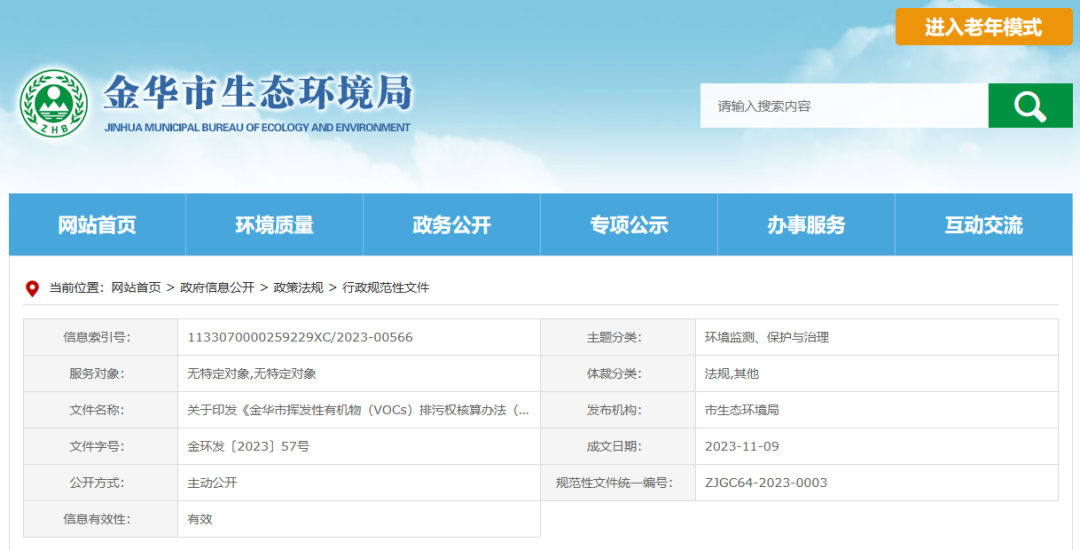Image resolution: width=1080 pixels, height=550 pixels.
Task: Open the 办事服务 navigation item
Action: [805, 225]
